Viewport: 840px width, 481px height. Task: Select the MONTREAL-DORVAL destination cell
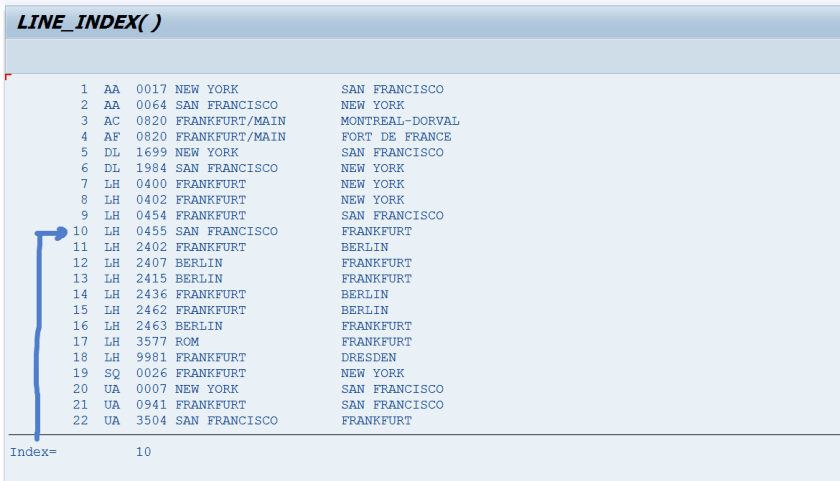pyautogui.click(x=400, y=121)
